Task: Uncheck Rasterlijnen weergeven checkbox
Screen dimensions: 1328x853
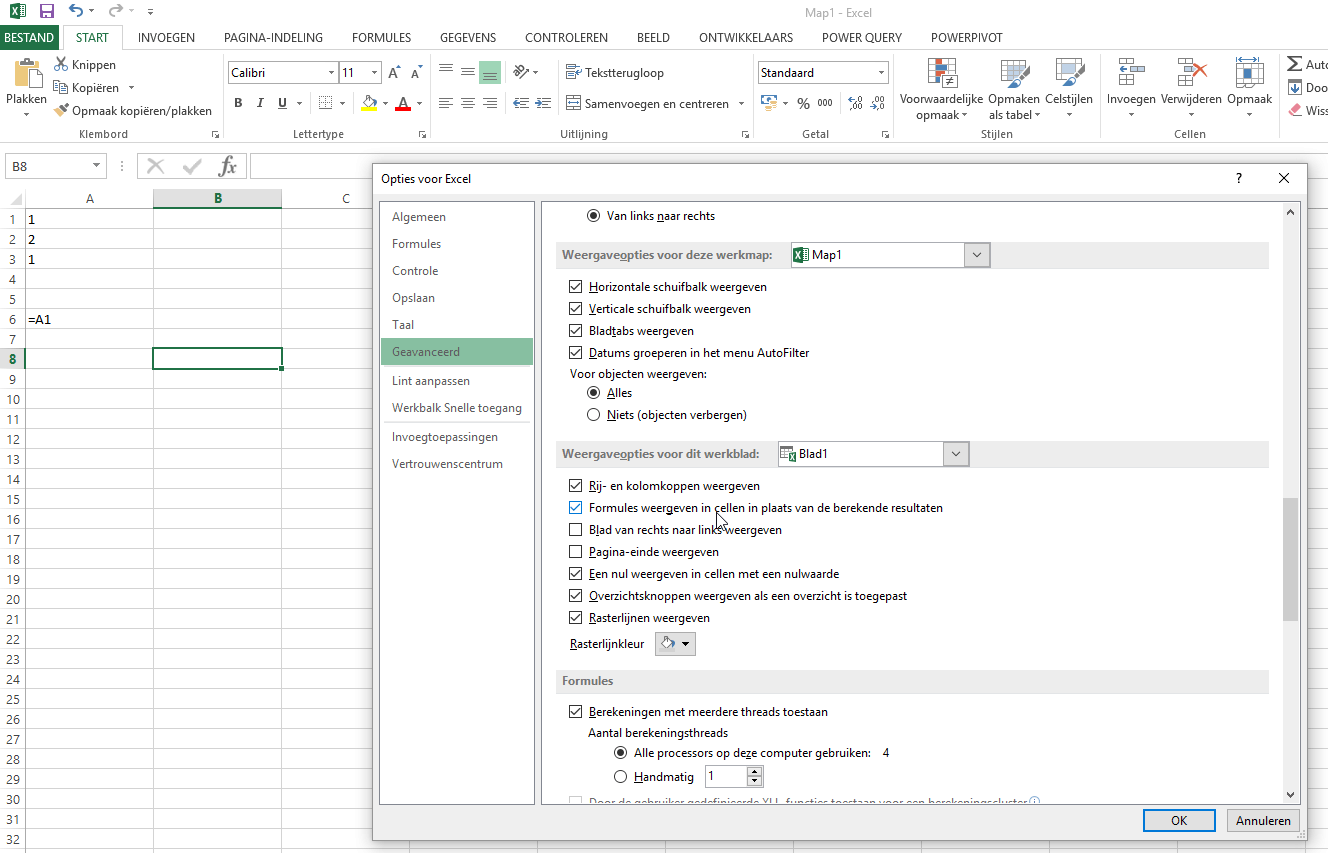Action: pos(575,618)
